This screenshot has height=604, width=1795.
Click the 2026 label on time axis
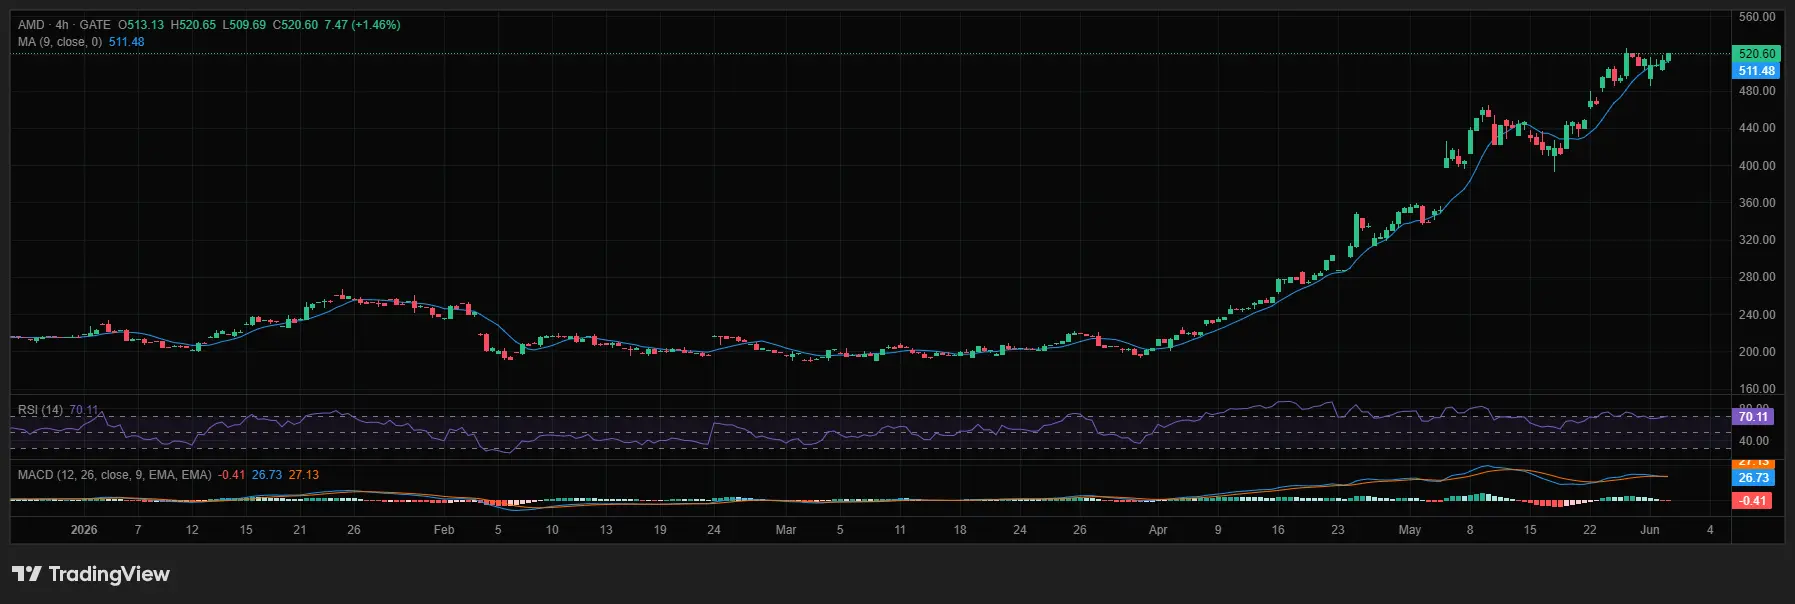click(84, 530)
